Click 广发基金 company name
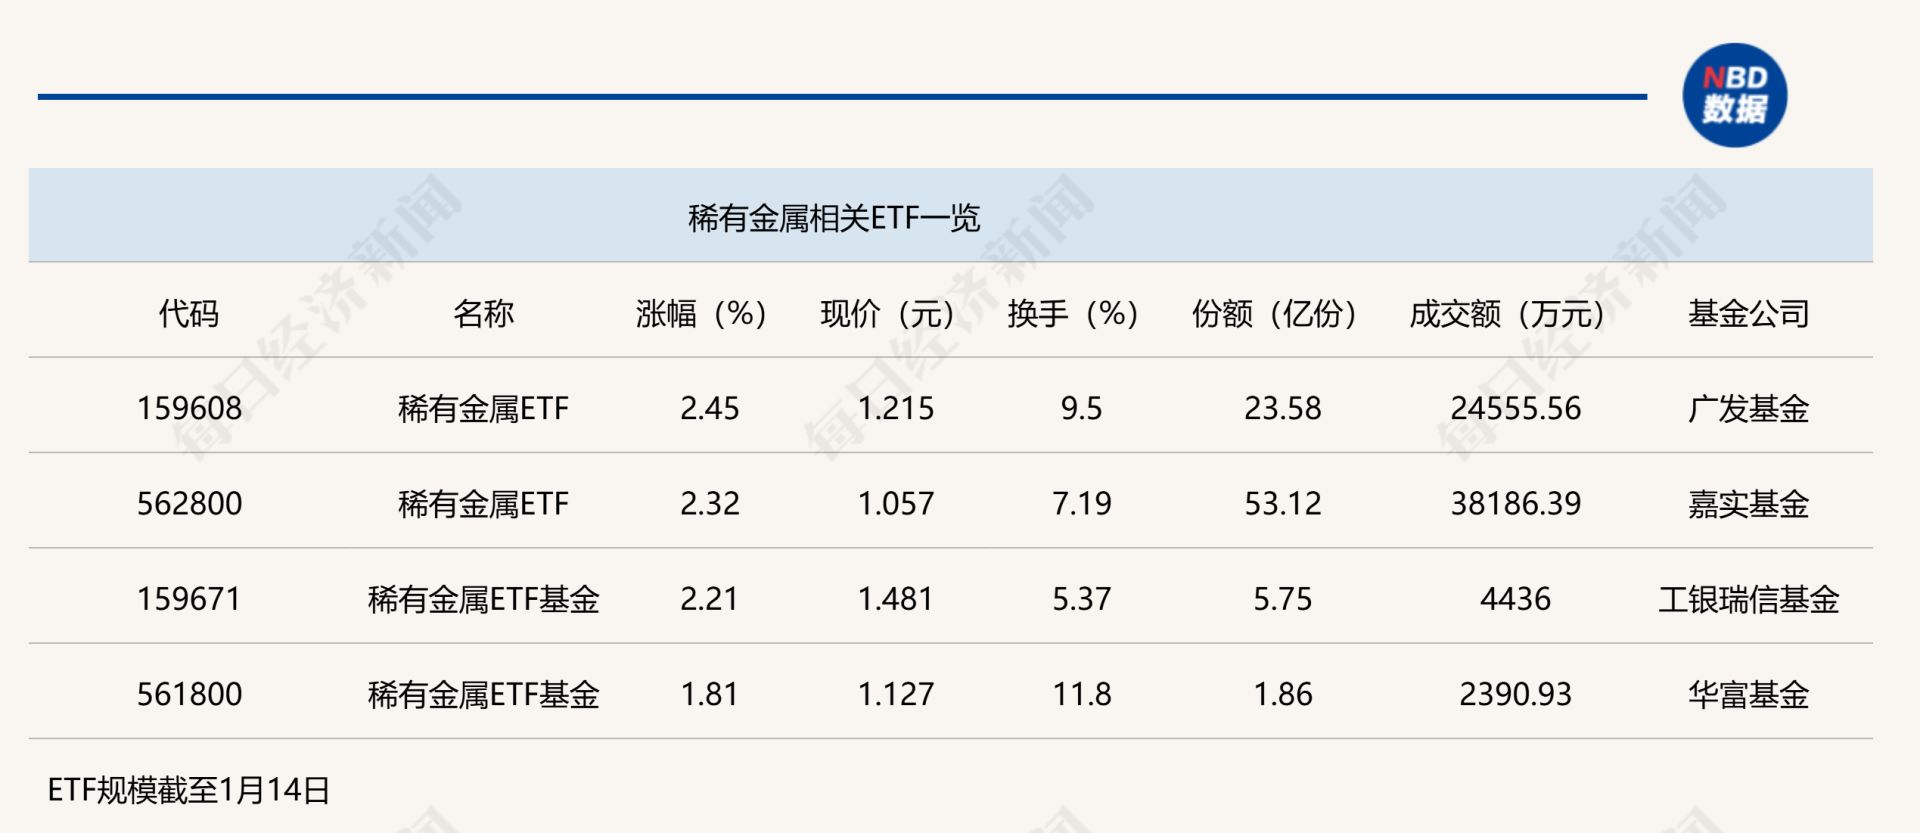 coord(1748,408)
